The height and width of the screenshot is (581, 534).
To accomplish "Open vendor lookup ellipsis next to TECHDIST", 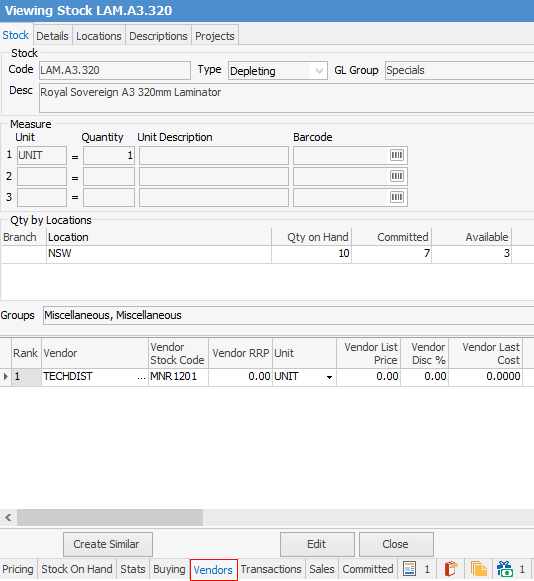I will point(141,377).
